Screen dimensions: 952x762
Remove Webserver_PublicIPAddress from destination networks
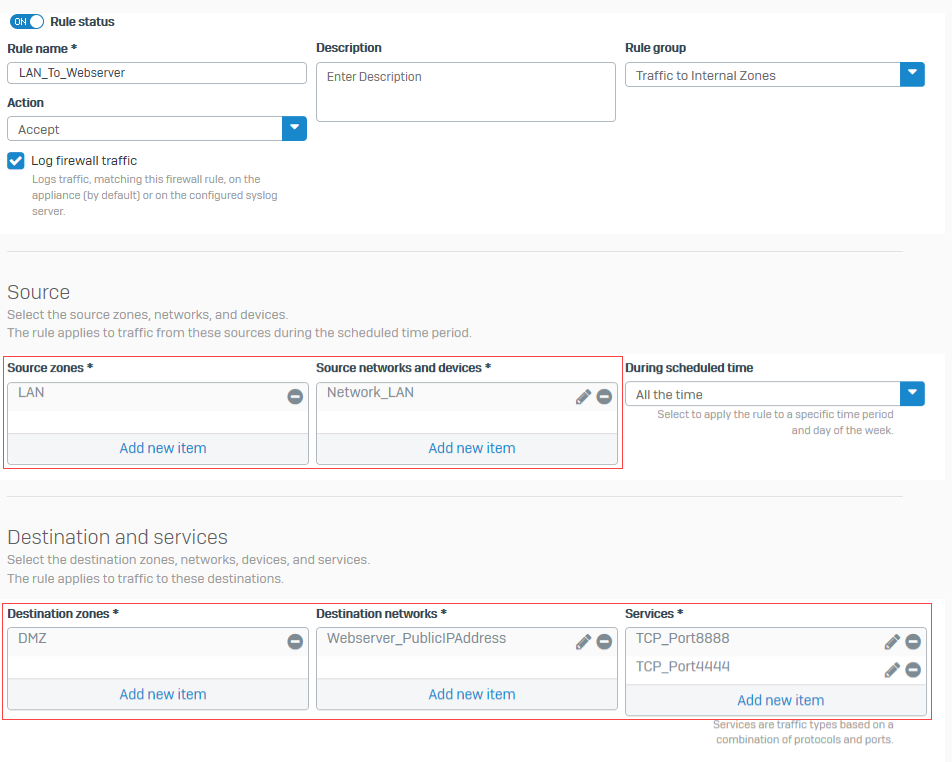coord(604,641)
